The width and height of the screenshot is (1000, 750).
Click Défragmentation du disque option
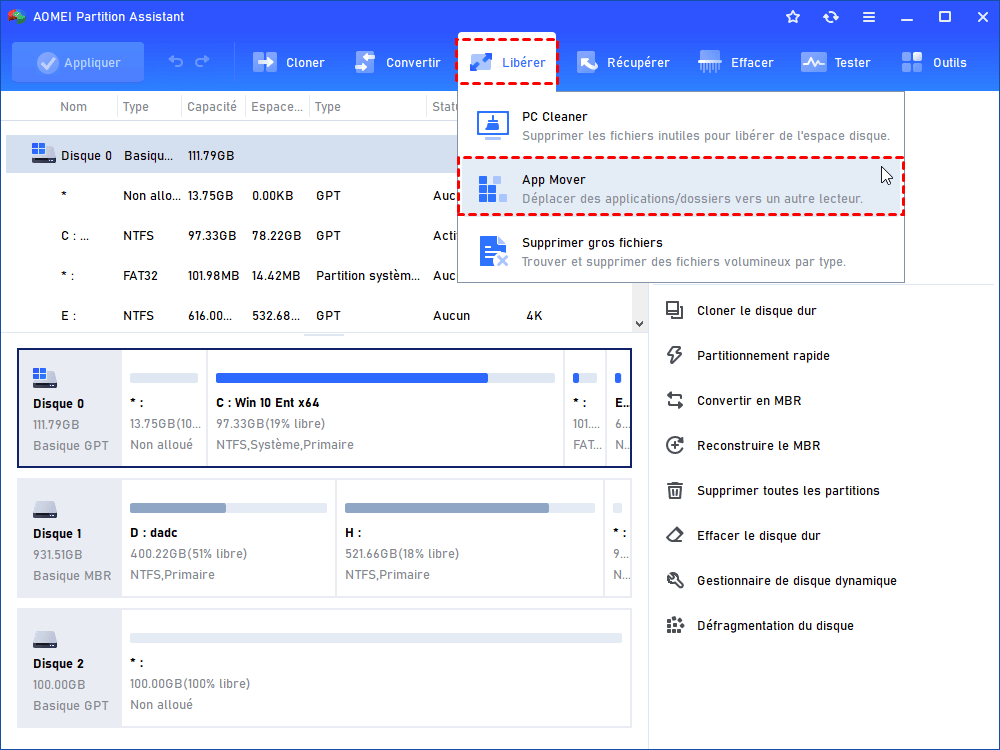tap(775, 626)
